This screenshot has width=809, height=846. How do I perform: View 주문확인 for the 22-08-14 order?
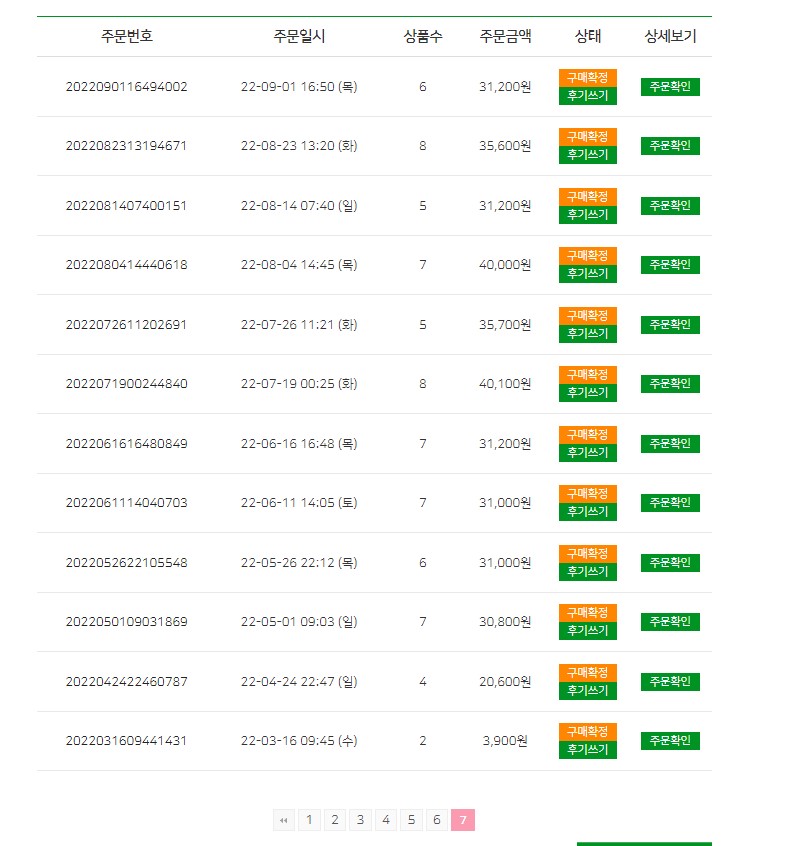click(670, 206)
